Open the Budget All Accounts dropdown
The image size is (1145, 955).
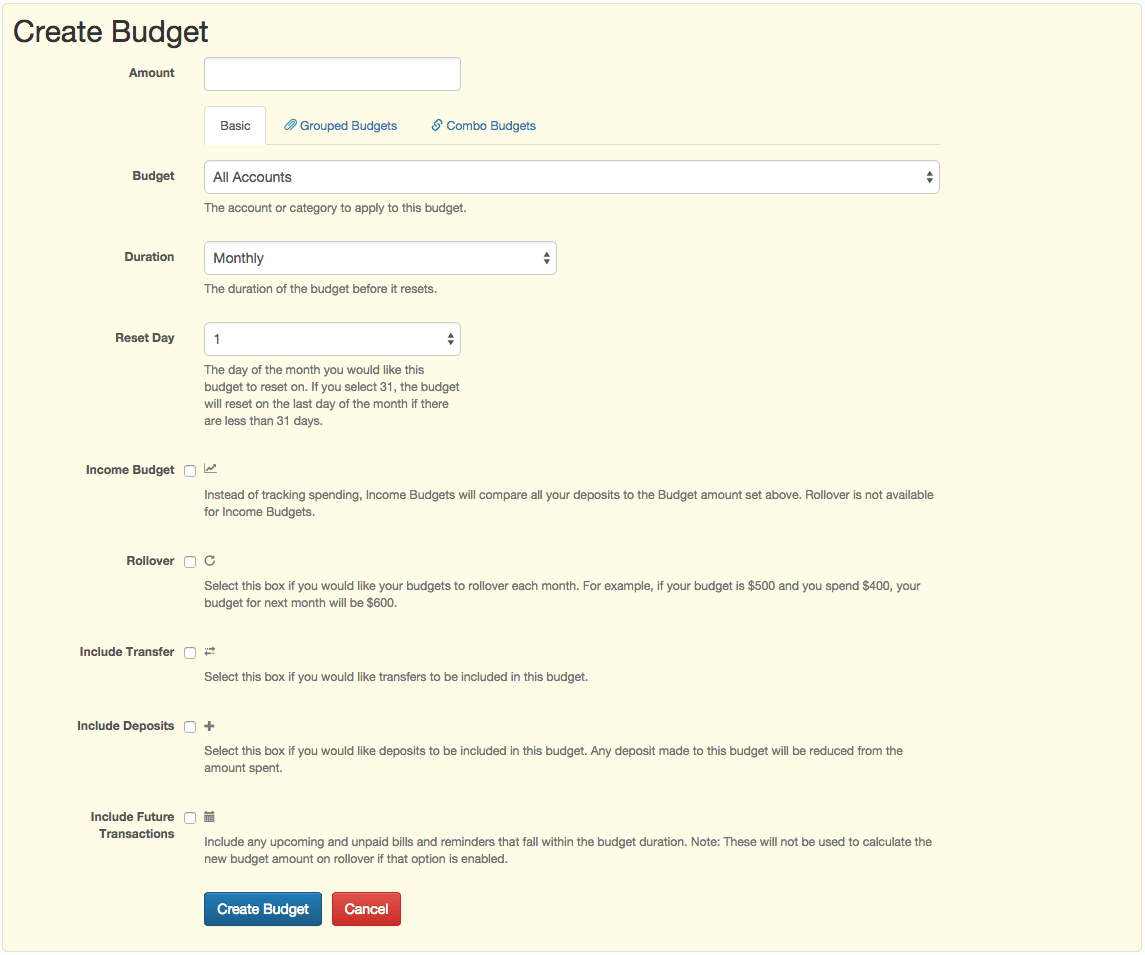(x=571, y=177)
